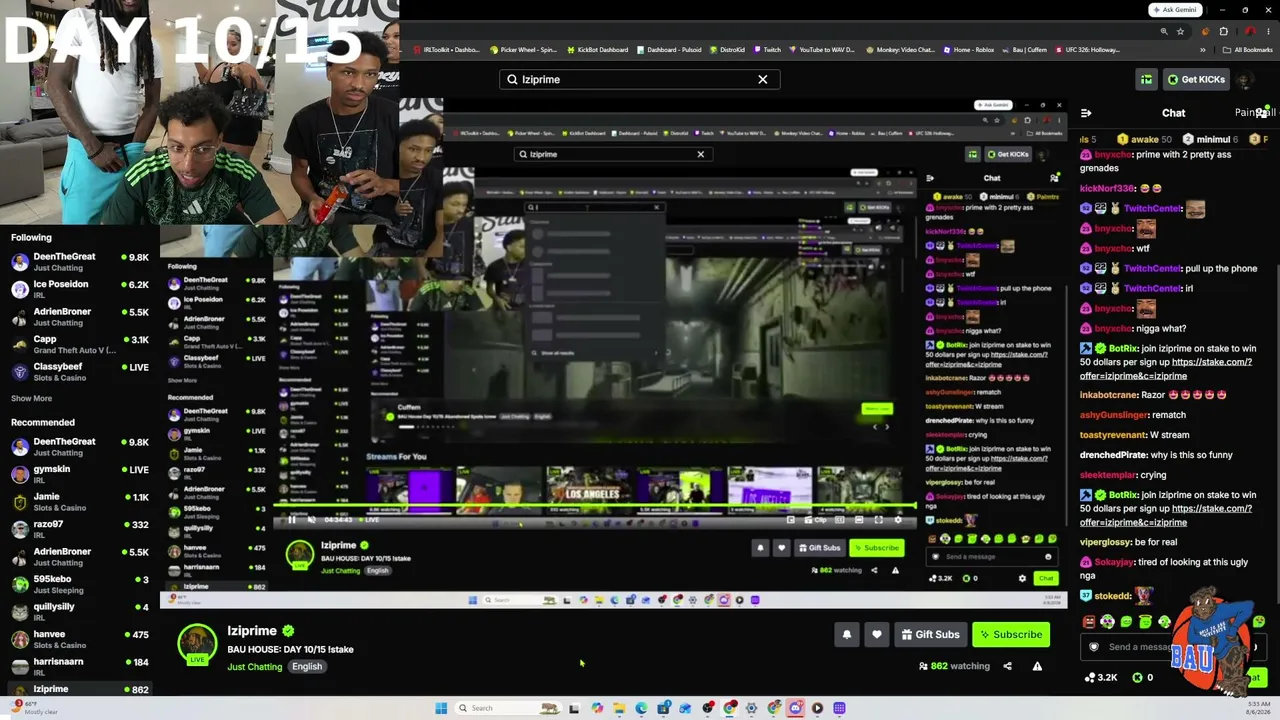The width and height of the screenshot is (1280, 720).
Task: Open Iziprime in the sidebar Recommended list
Action: tap(80, 689)
